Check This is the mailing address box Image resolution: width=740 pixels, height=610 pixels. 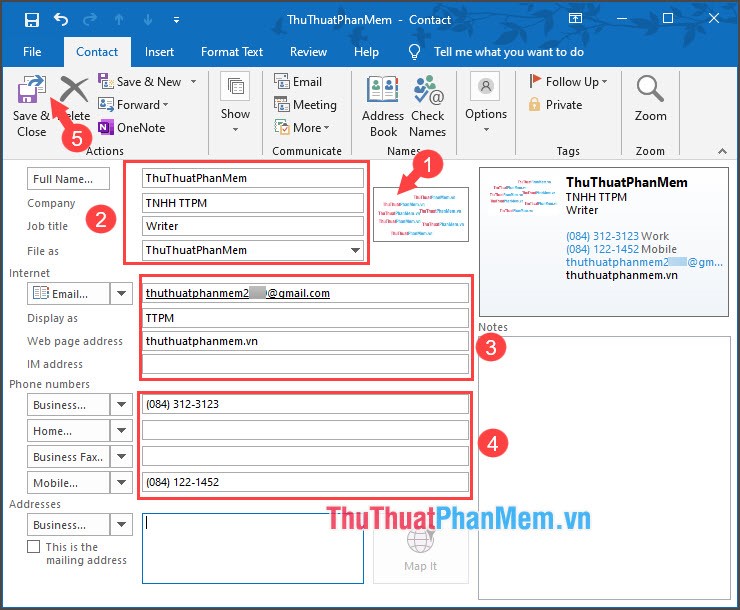tap(34, 546)
